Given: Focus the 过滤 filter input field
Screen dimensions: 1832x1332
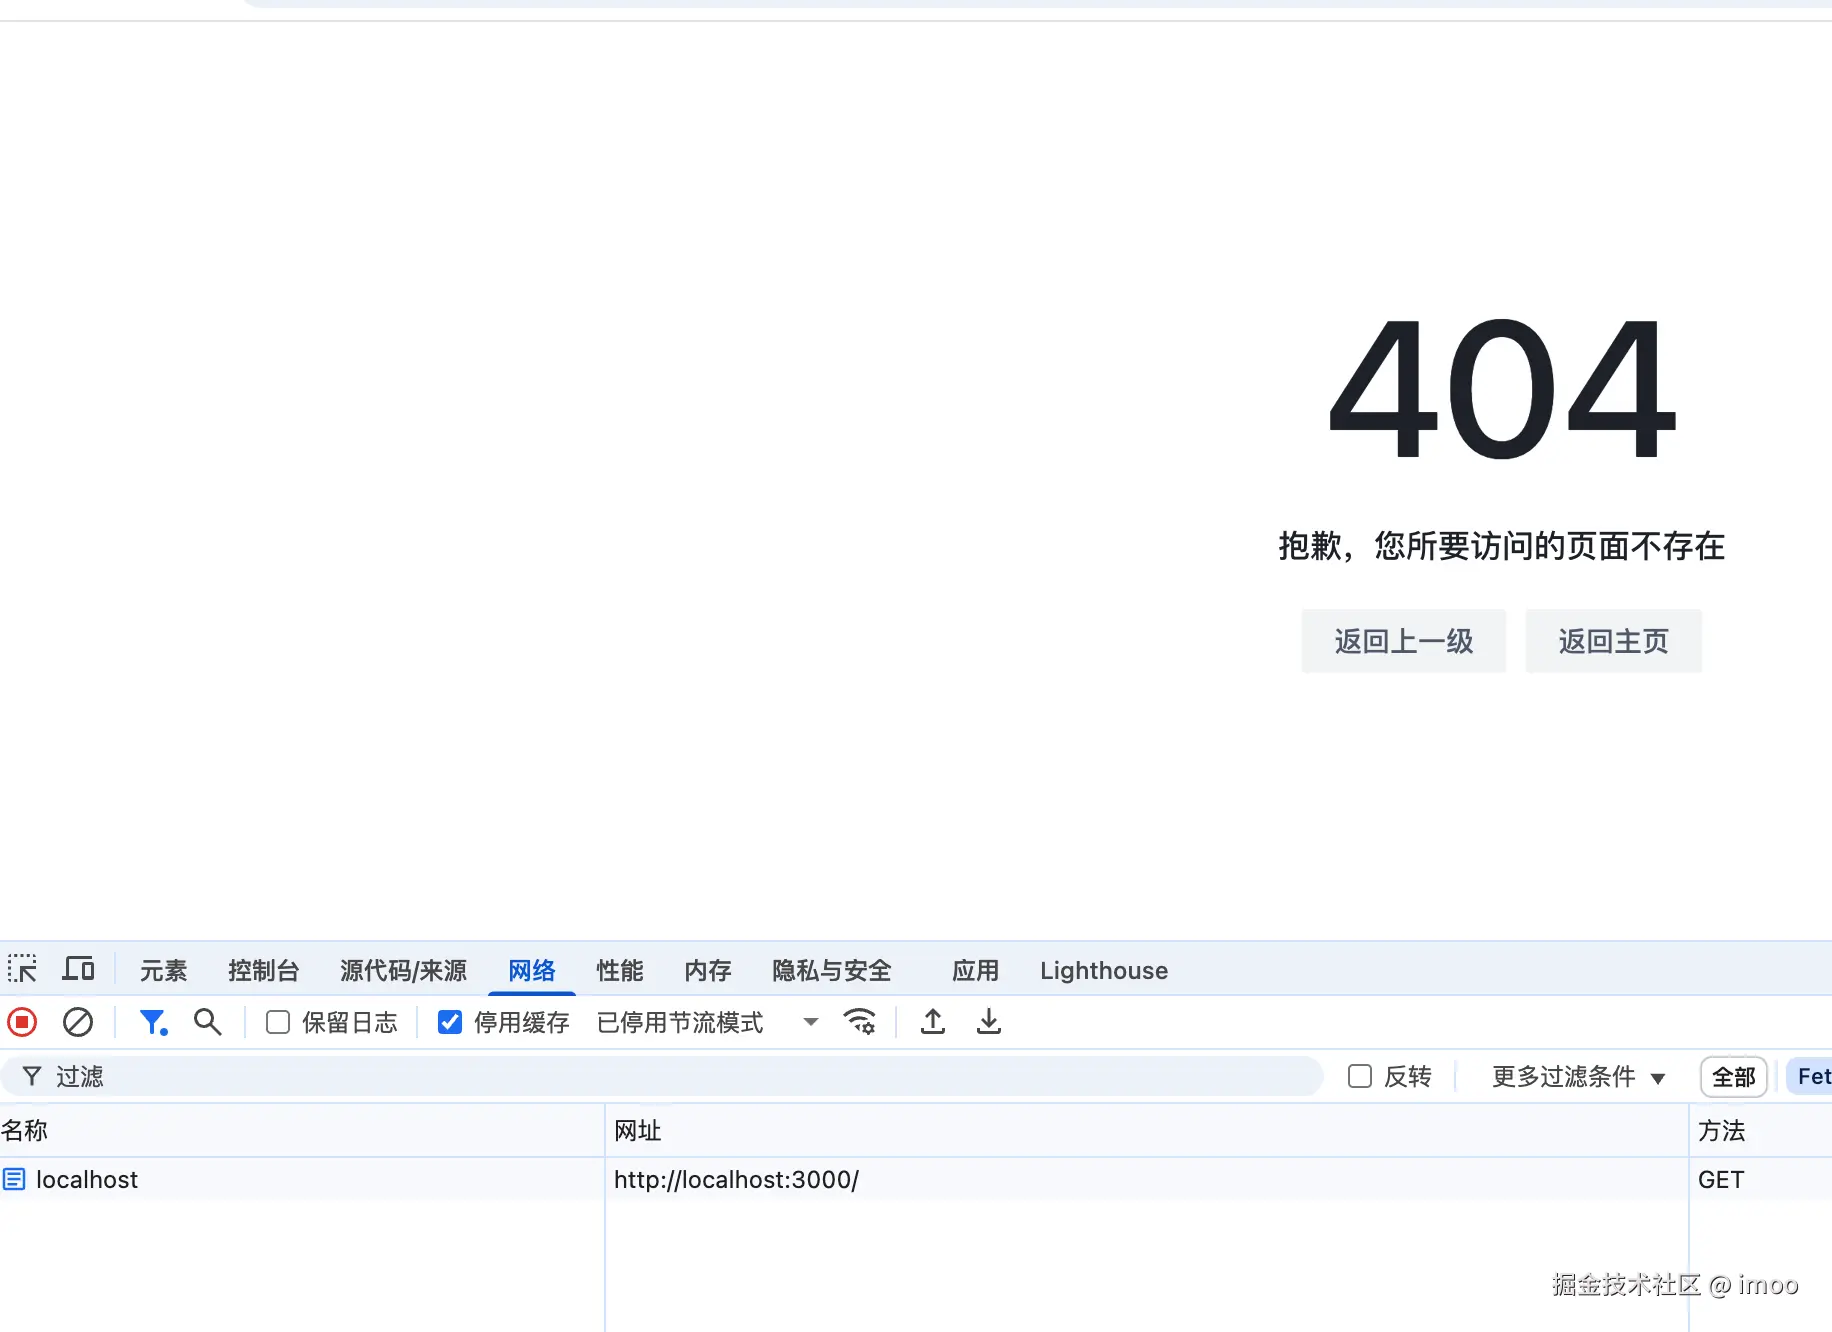Looking at the screenshot, I should coord(662,1076).
